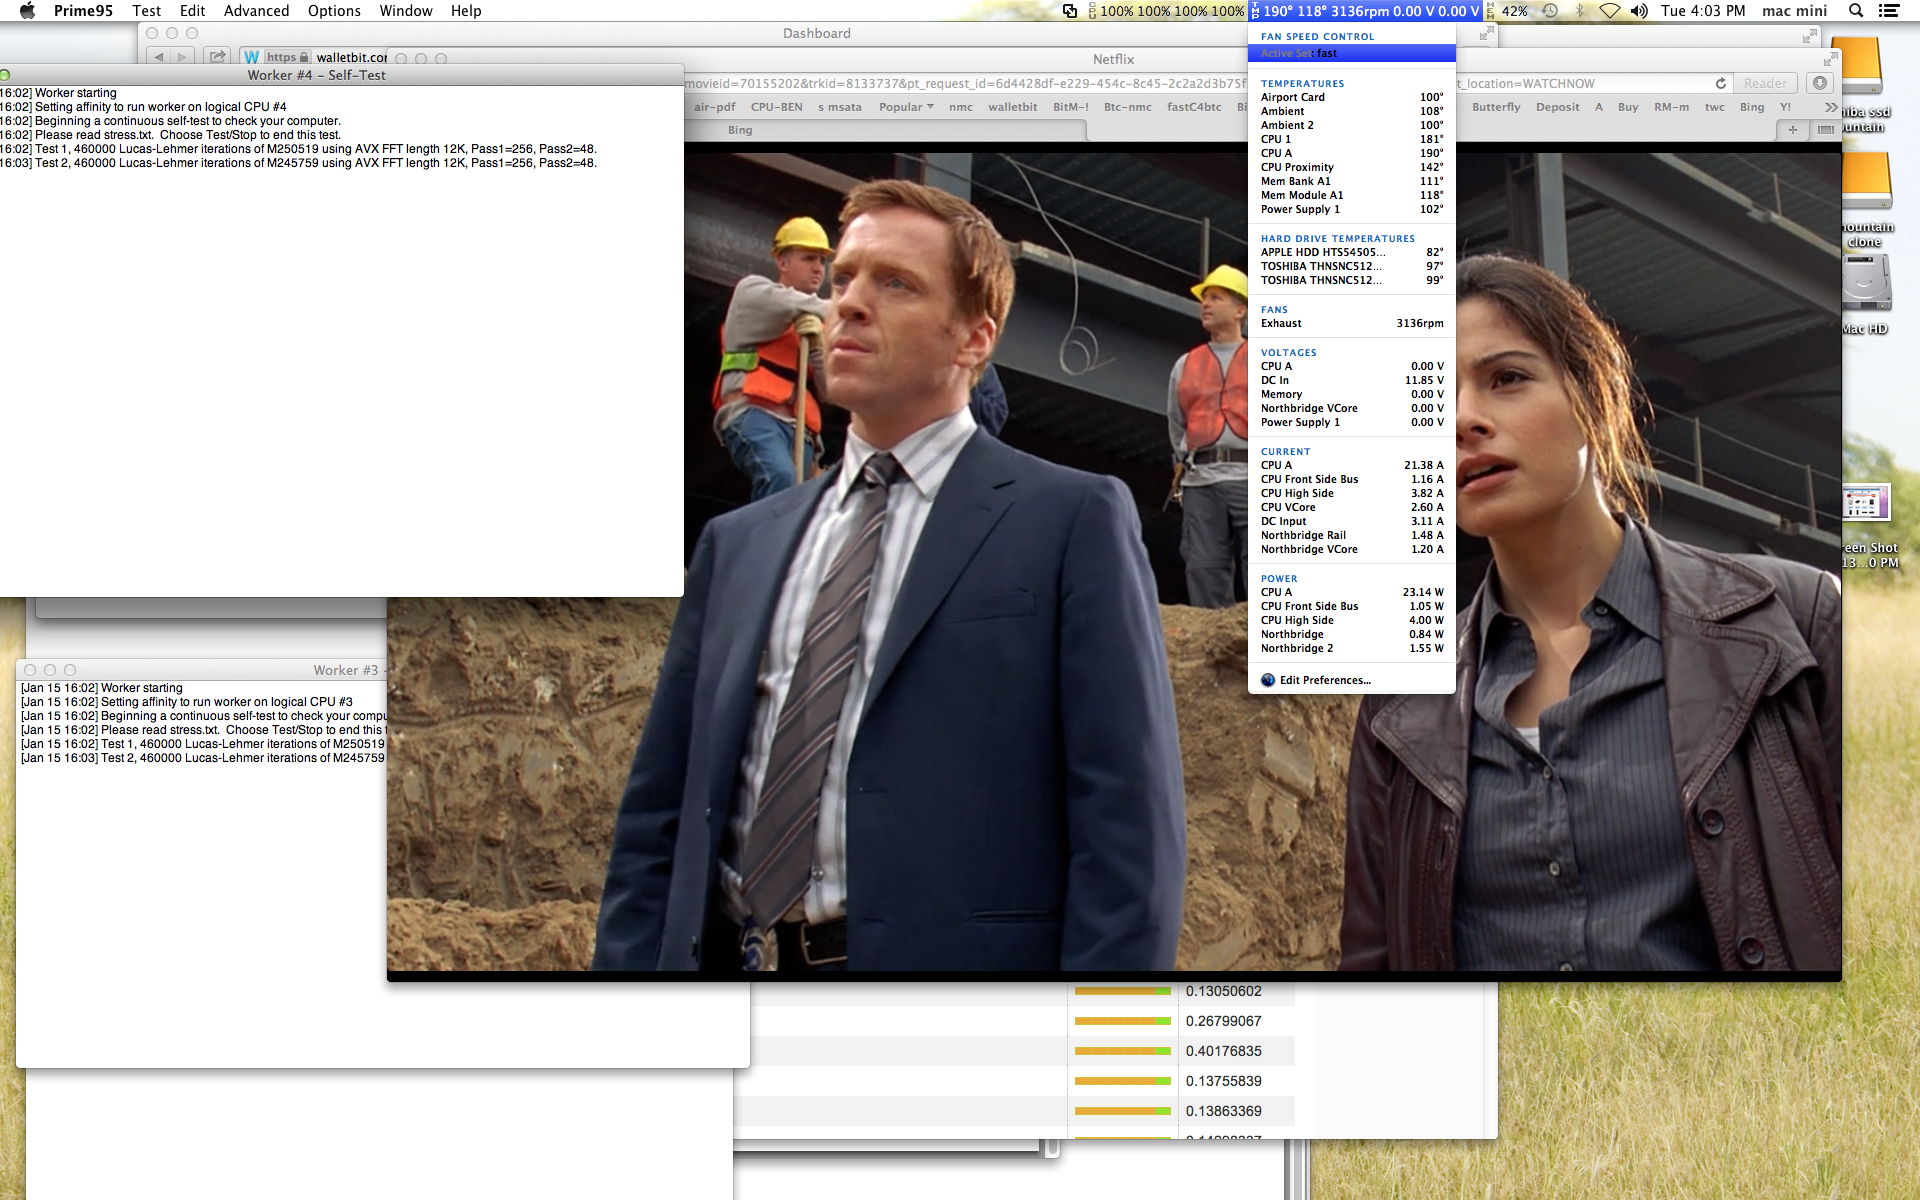Open the walletbit bookmark
This screenshot has height=1200, width=1920.
pos(1012,107)
